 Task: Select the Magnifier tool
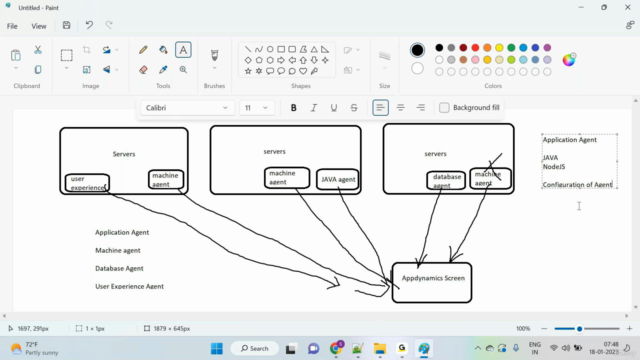pos(183,70)
